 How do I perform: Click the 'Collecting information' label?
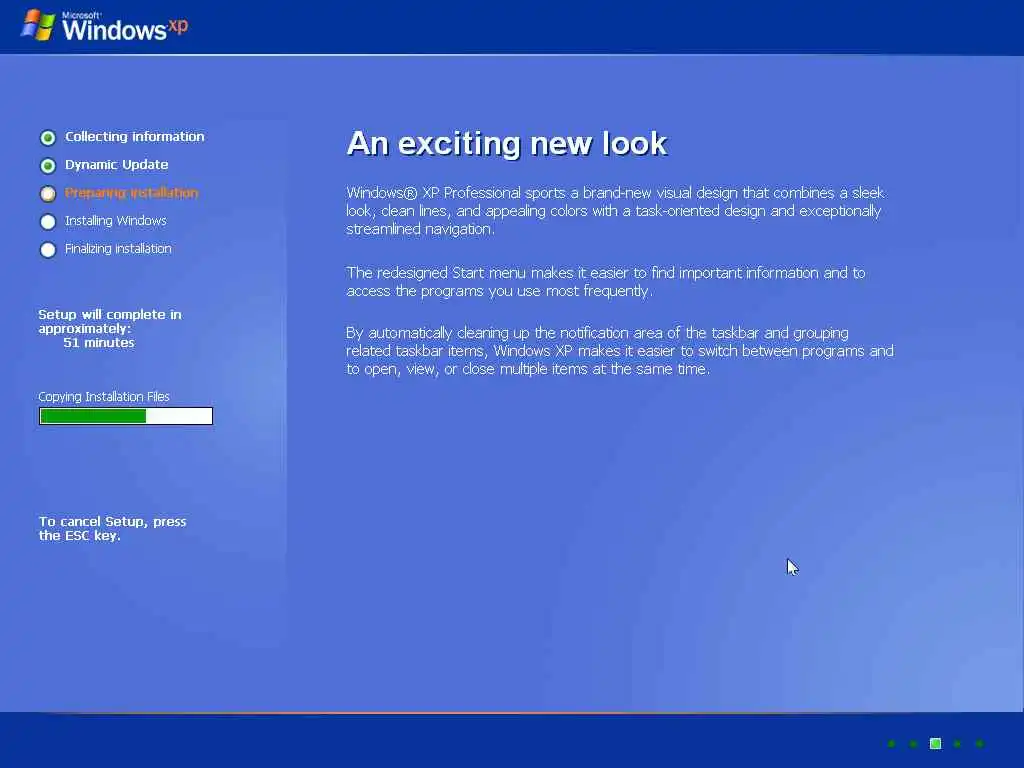coord(135,136)
